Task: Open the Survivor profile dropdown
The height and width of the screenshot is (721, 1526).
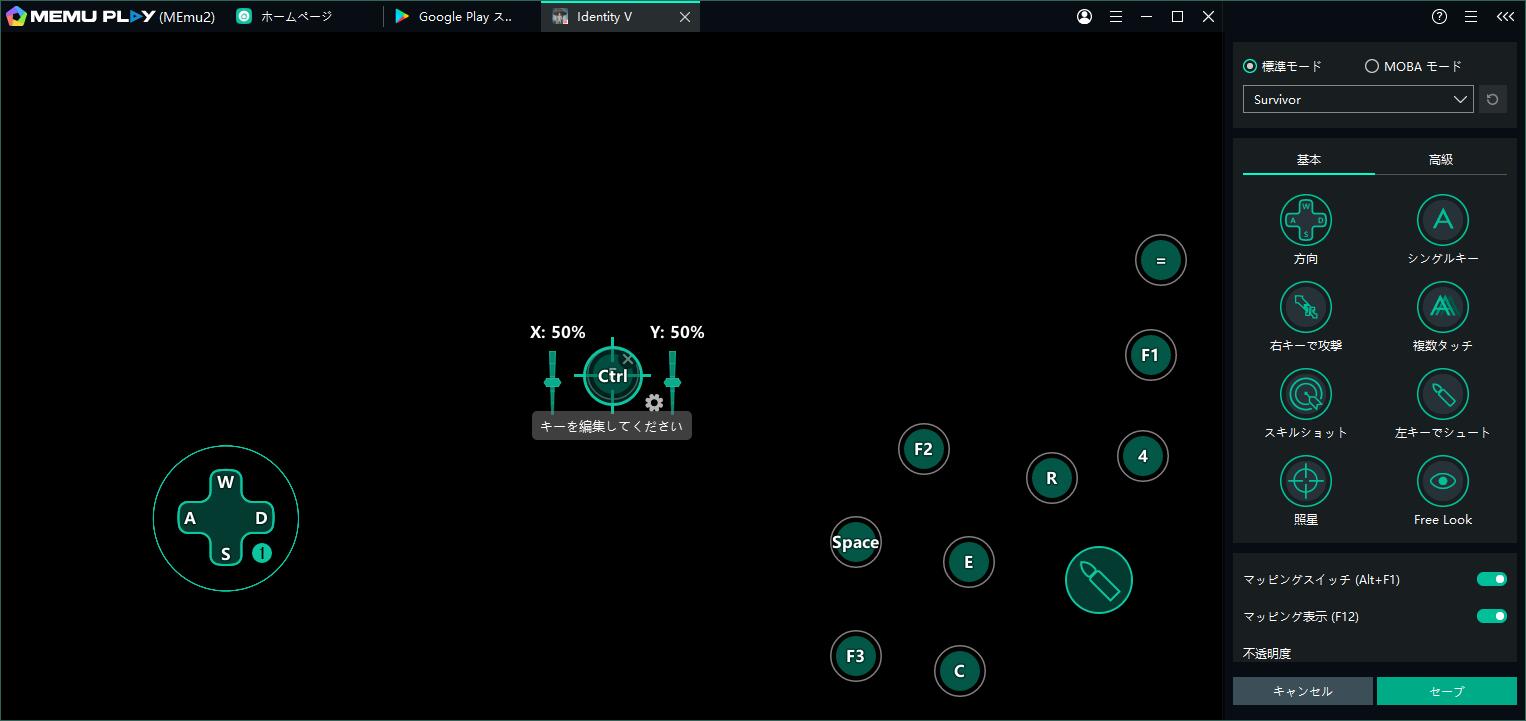Action: [1357, 100]
